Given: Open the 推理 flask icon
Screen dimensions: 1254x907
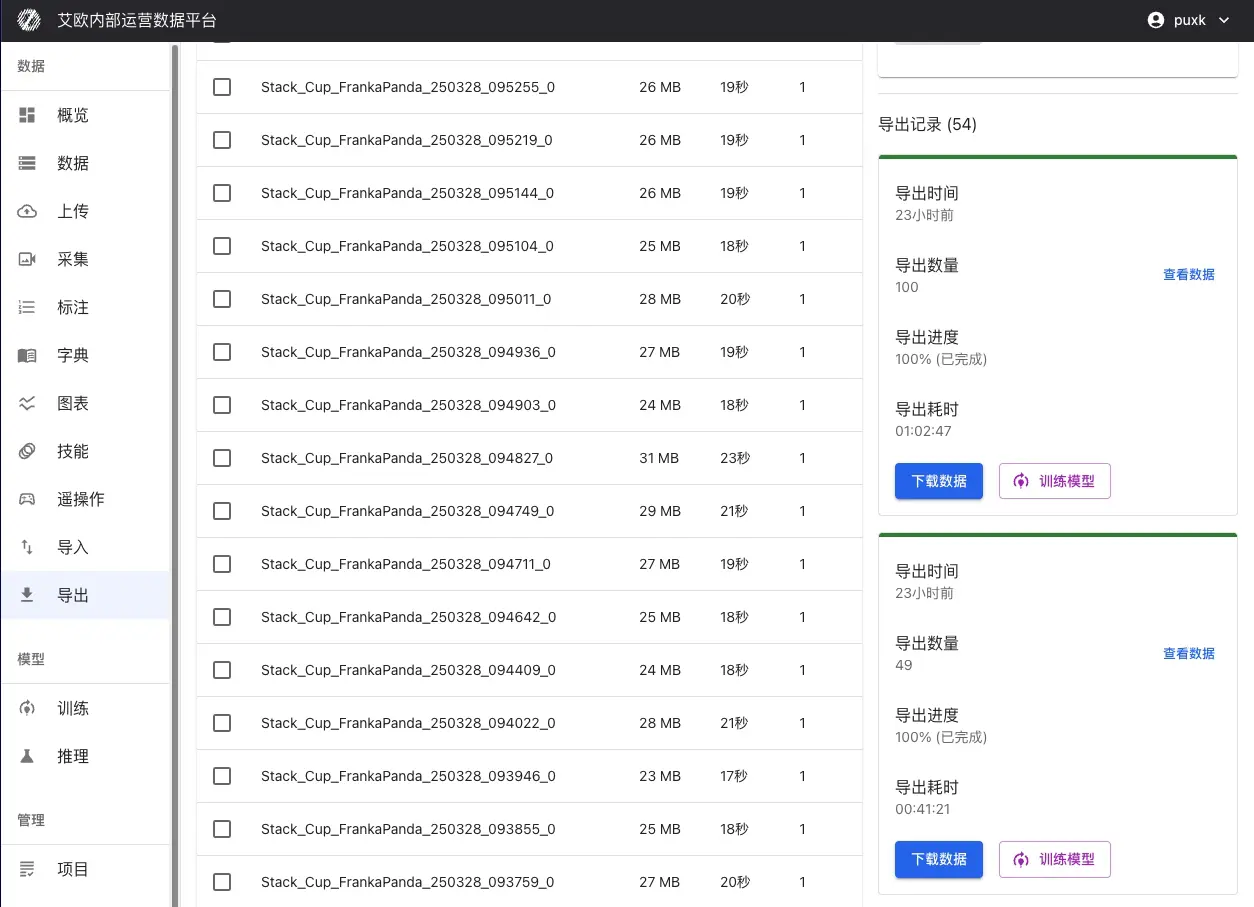Looking at the screenshot, I should click(x=28, y=756).
